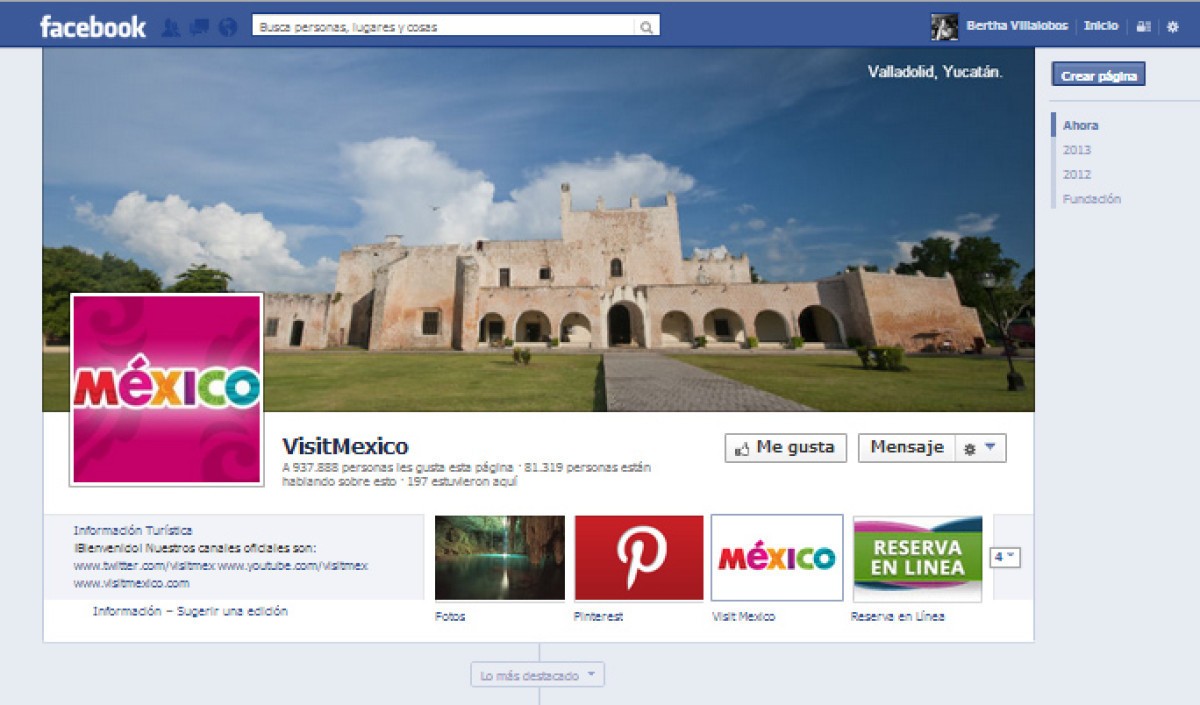This screenshot has width=1200, height=705.
Task: Open www.youtube.com/visitmex link
Action: point(293,565)
